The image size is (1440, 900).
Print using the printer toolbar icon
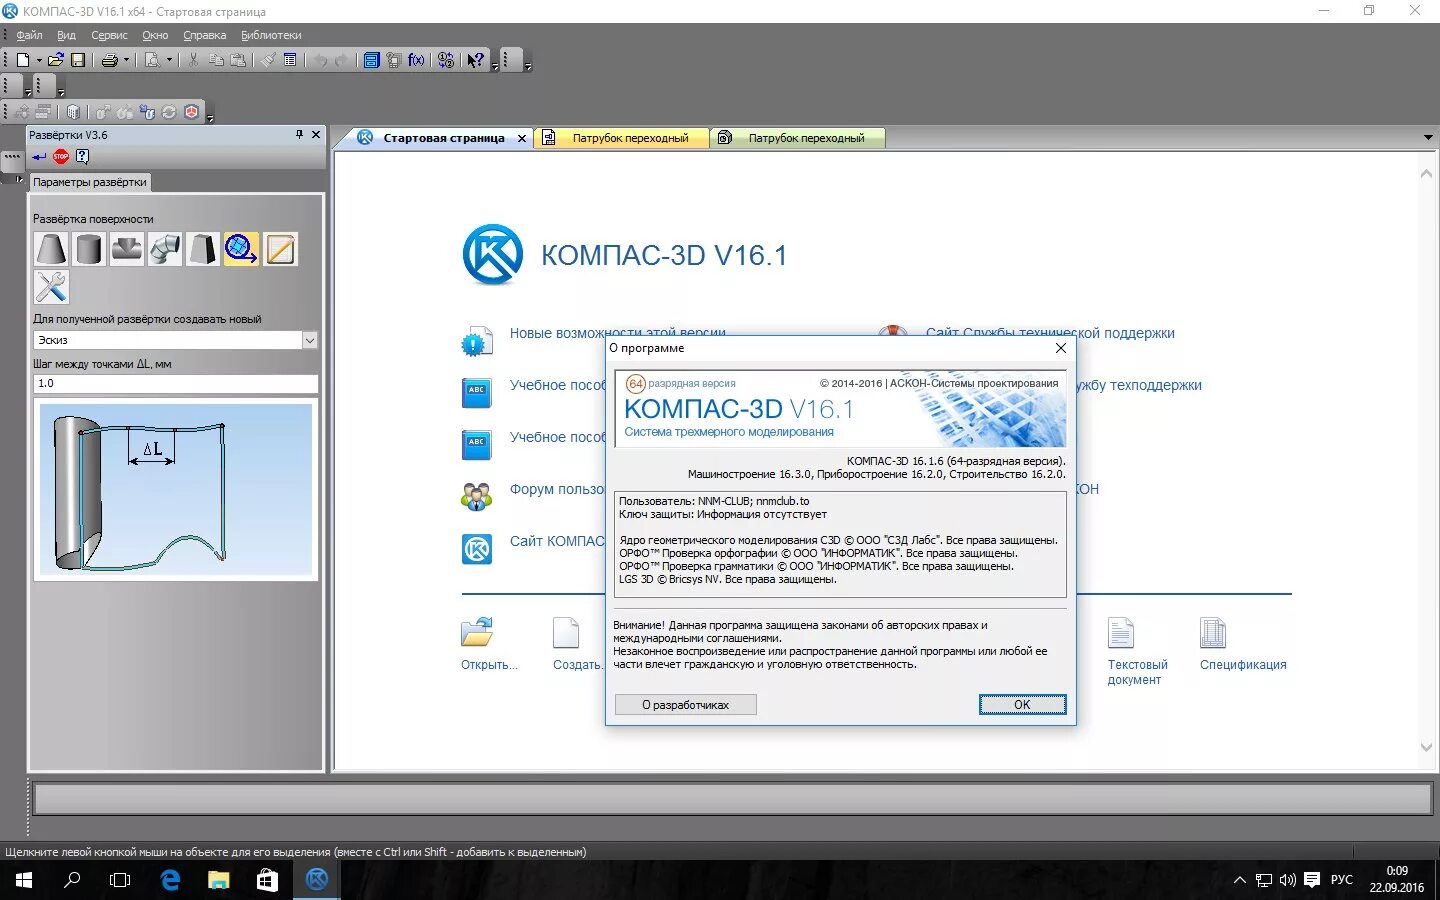[x=110, y=60]
